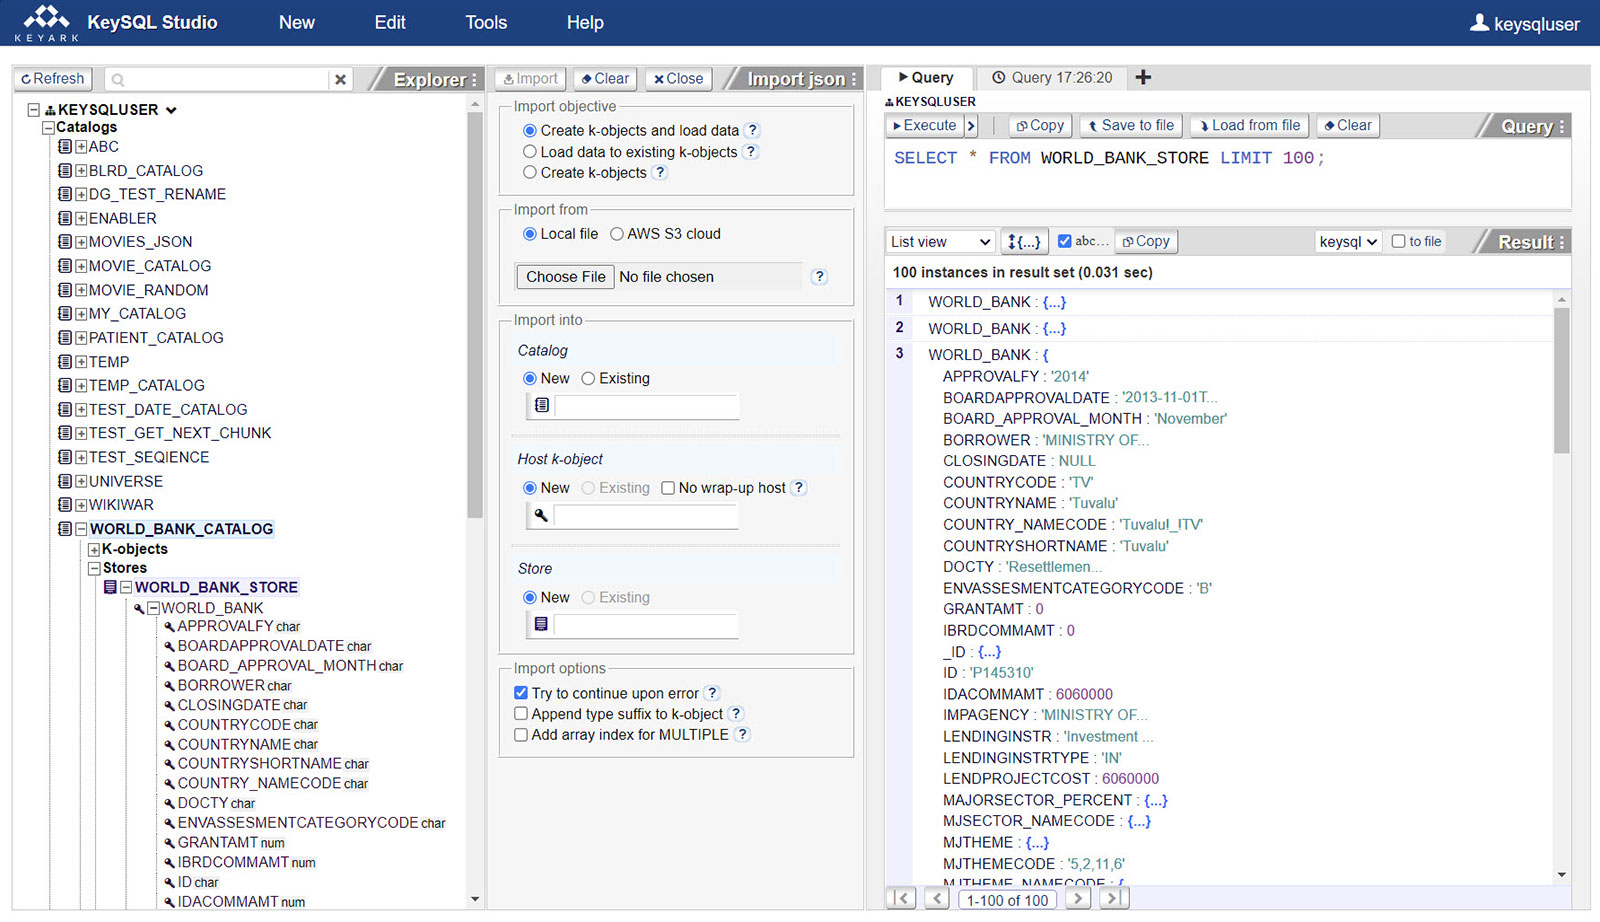This screenshot has width=1600, height=922.
Task: Expand the BLRD_CATALOG tree node
Action: point(81,171)
